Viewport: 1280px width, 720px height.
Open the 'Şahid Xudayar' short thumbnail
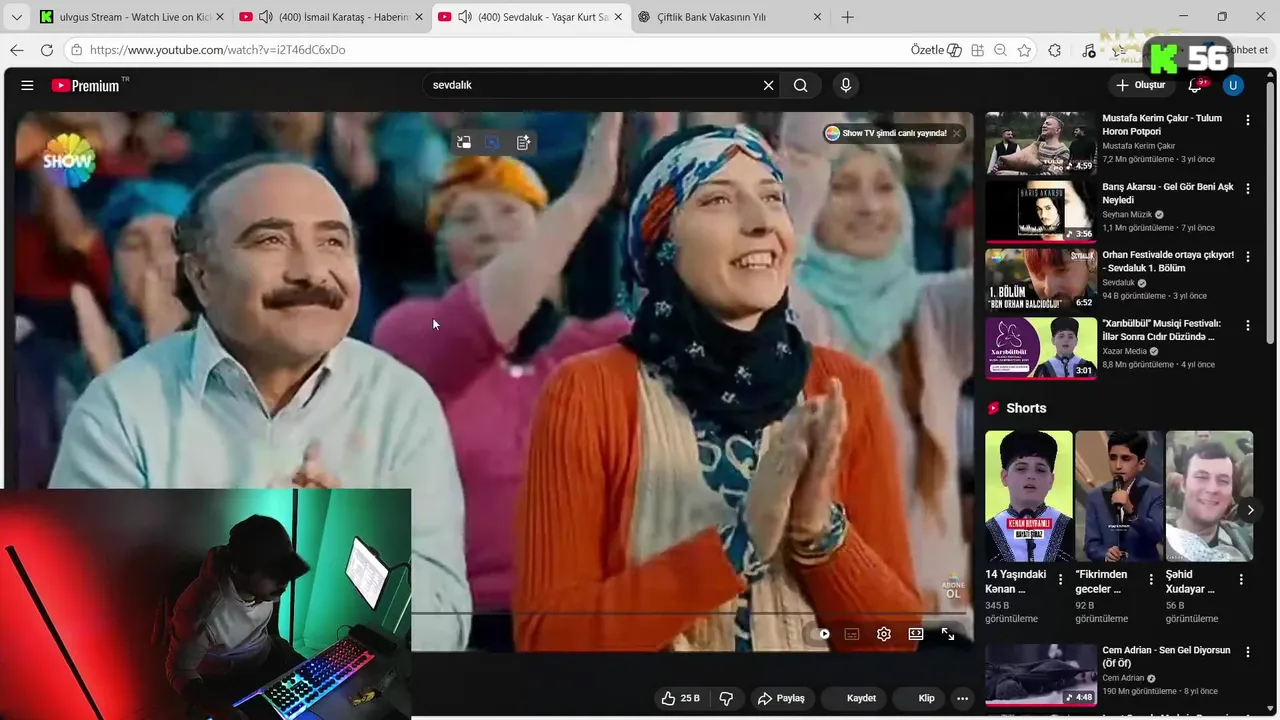pyautogui.click(x=1209, y=496)
